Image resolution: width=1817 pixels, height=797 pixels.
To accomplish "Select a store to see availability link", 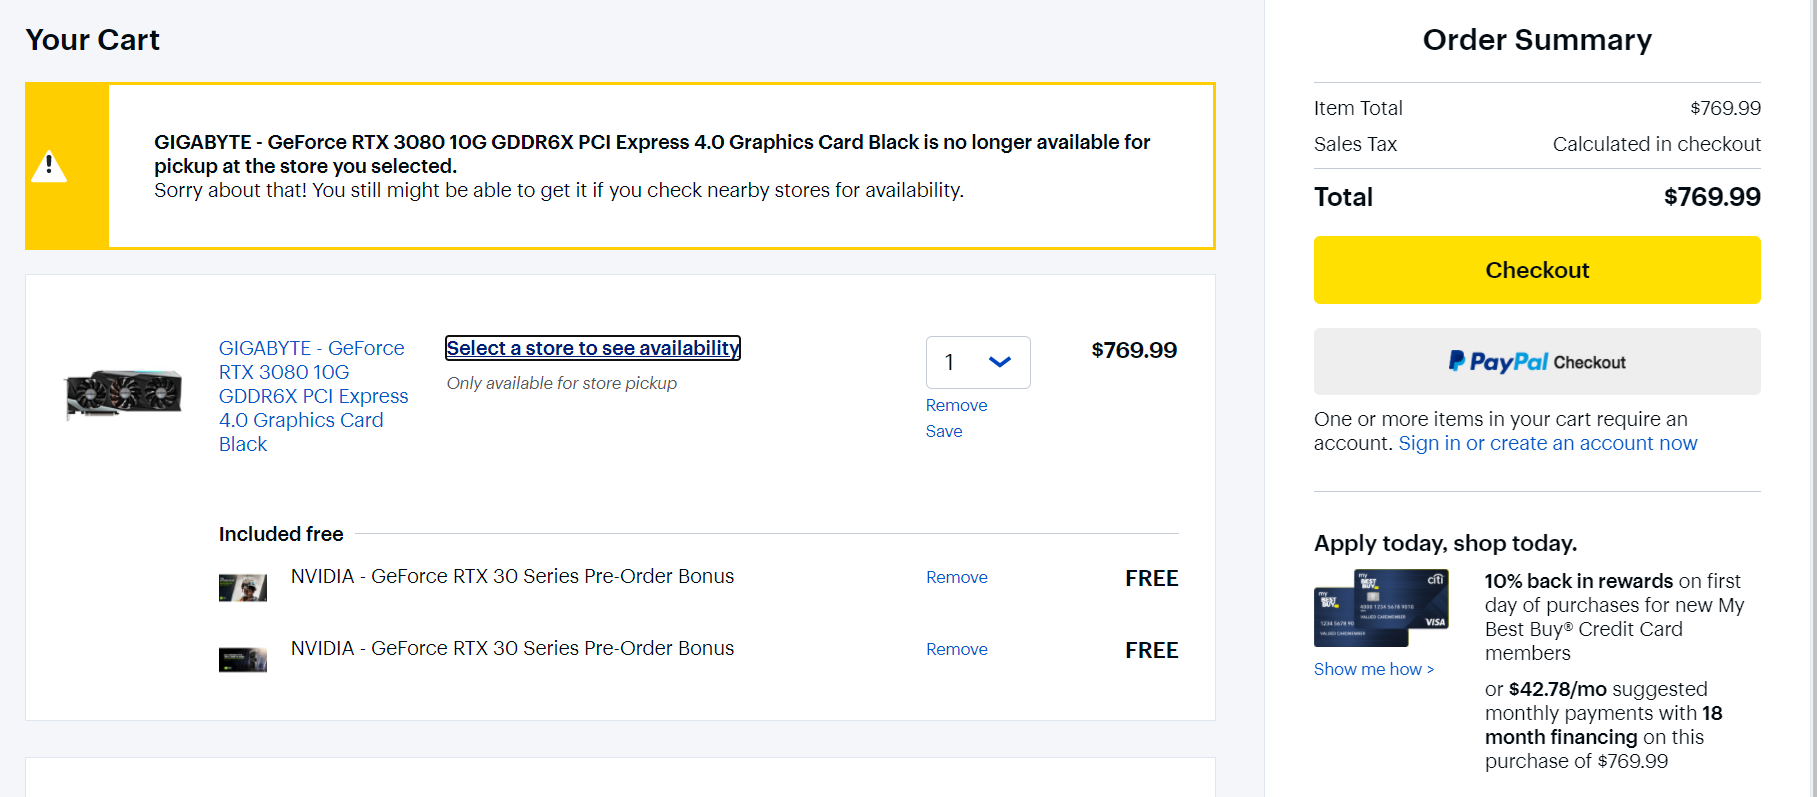I will [593, 348].
